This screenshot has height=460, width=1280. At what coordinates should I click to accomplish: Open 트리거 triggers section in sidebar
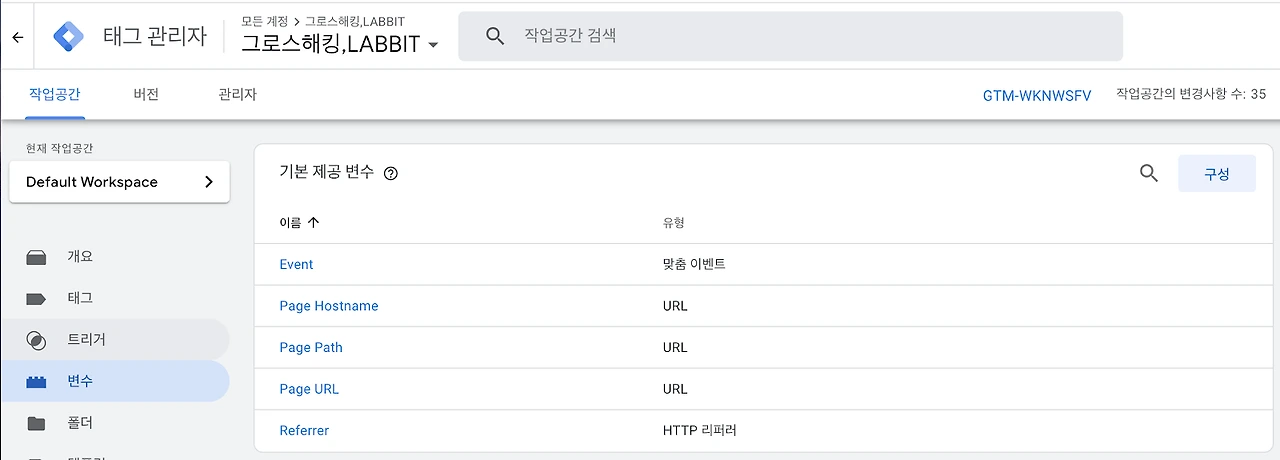pos(86,339)
